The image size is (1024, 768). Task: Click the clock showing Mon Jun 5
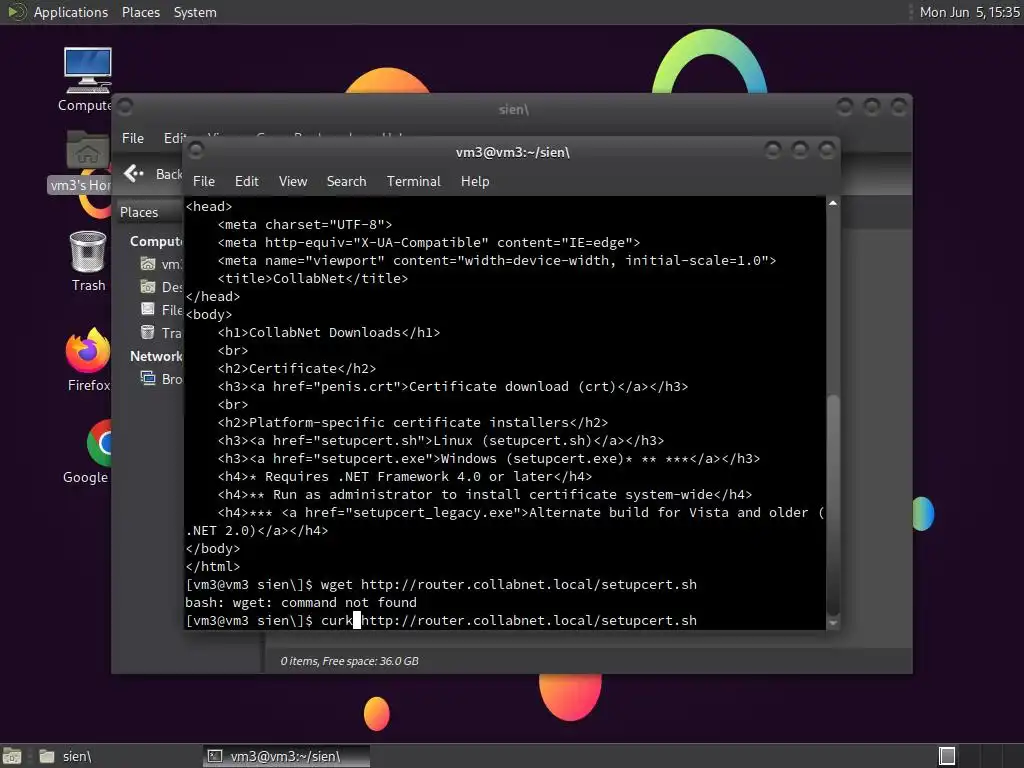coord(969,12)
